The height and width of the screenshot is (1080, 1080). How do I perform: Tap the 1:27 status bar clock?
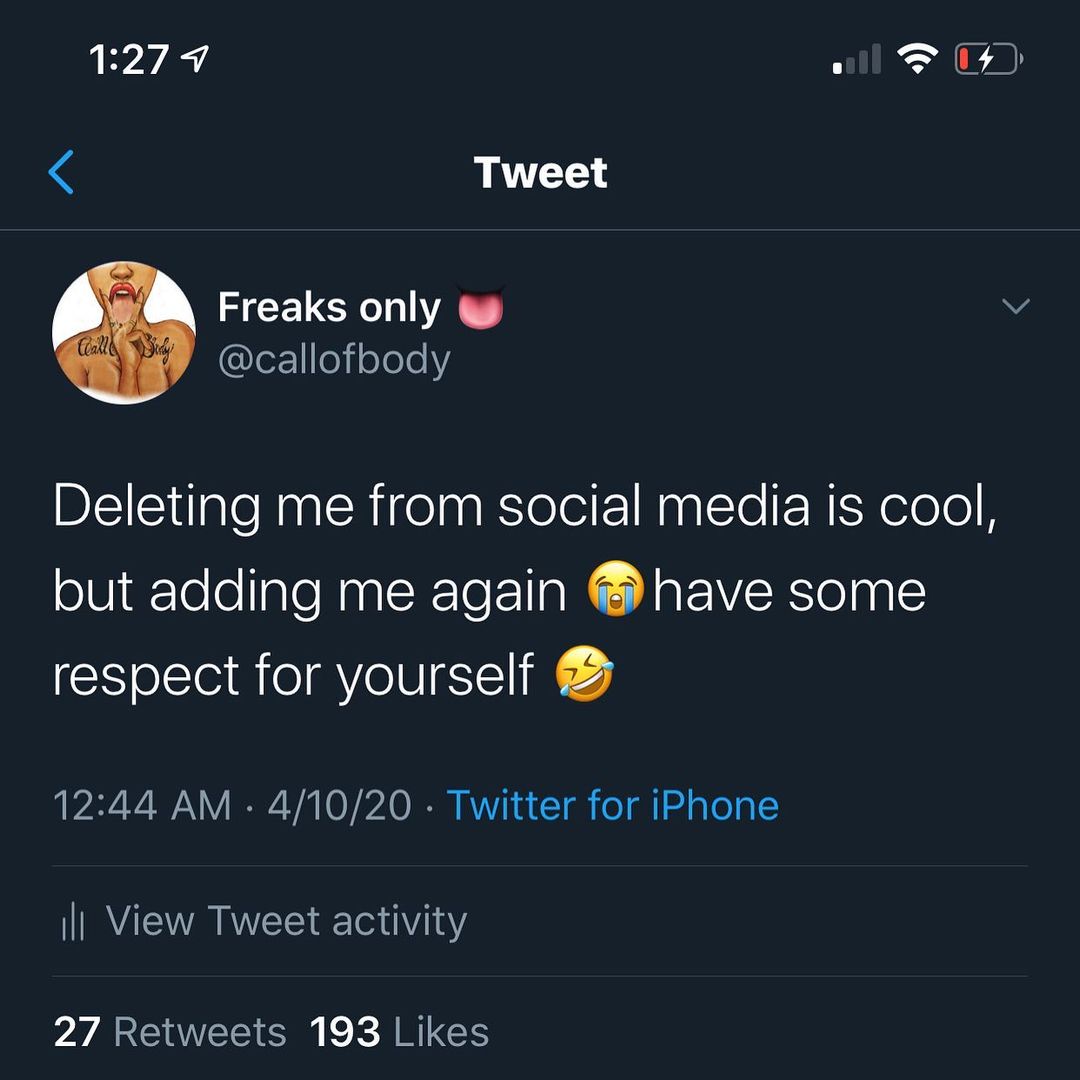point(128,61)
